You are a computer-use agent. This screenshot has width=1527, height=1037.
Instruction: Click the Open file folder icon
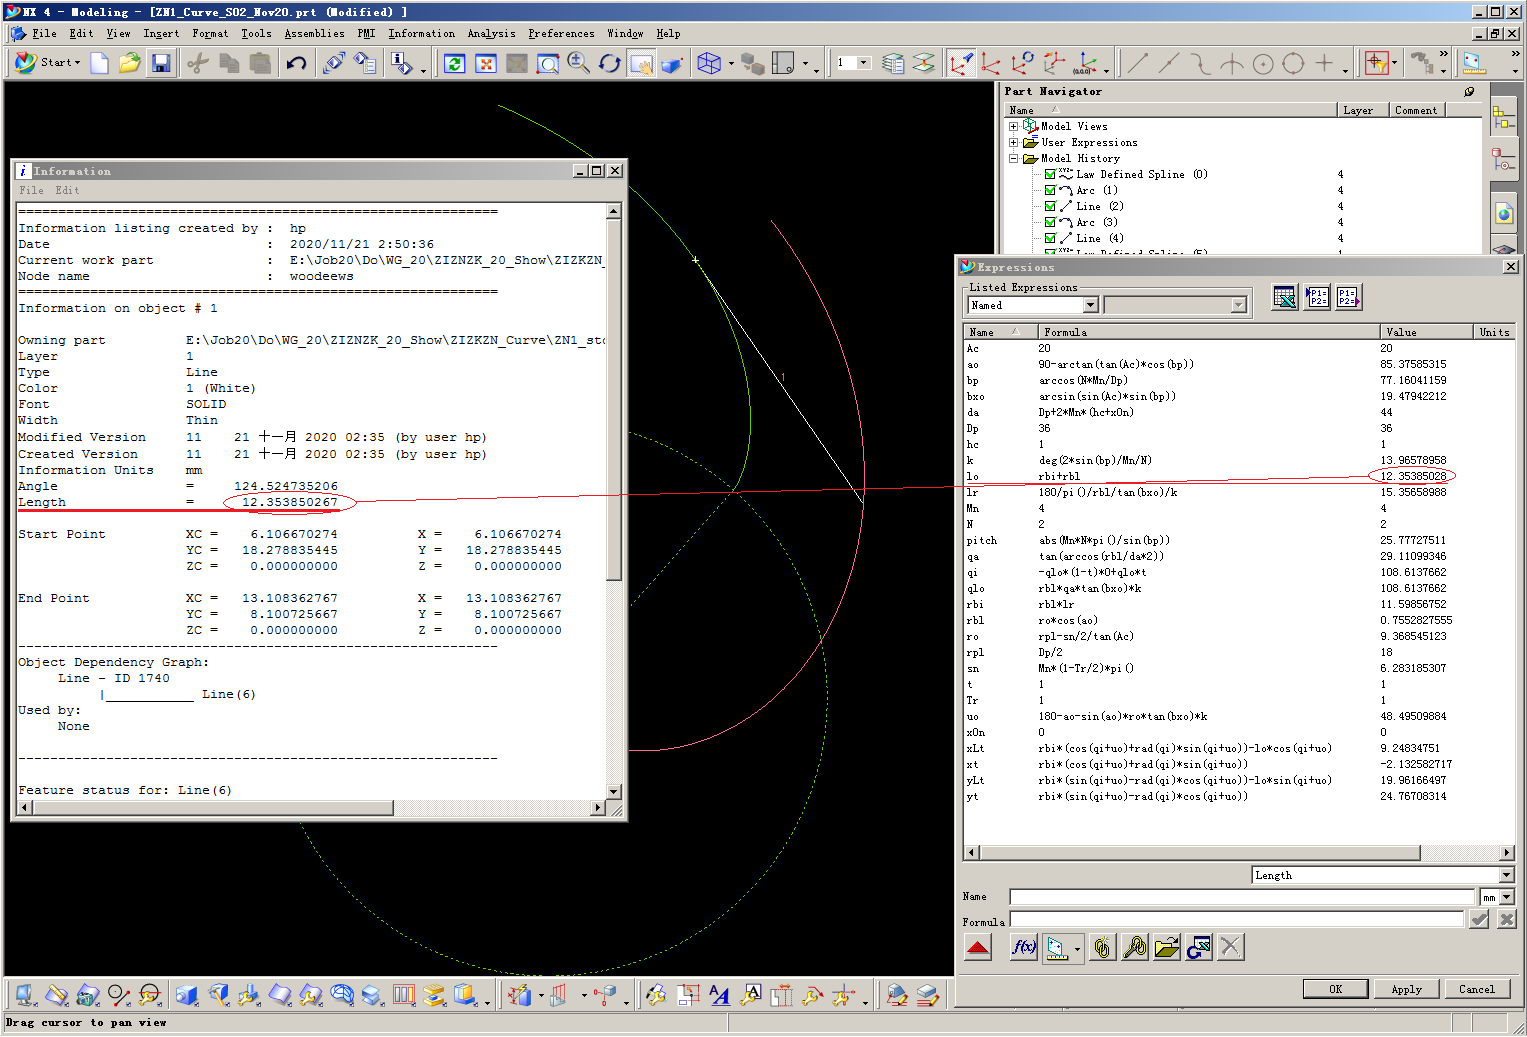(129, 63)
